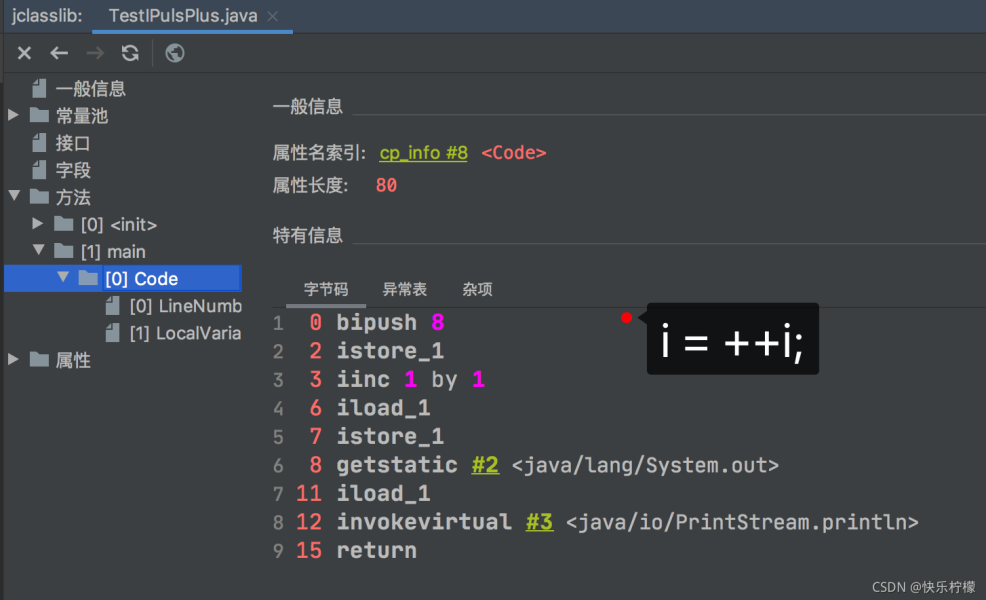Click the iinc 1 by 1 instruction
This screenshot has height=600, width=986.
(410, 379)
